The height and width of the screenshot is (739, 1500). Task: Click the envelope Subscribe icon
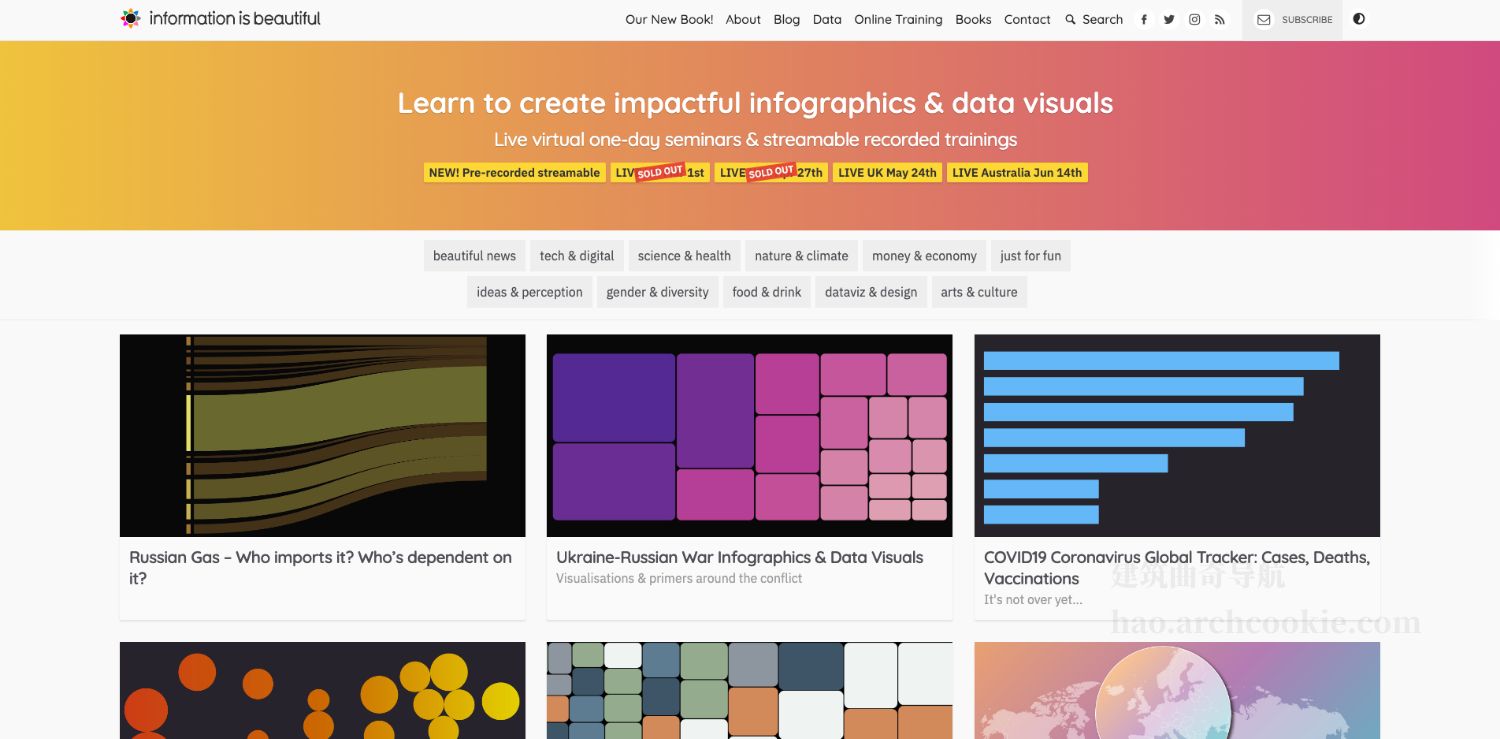click(x=1264, y=20)
